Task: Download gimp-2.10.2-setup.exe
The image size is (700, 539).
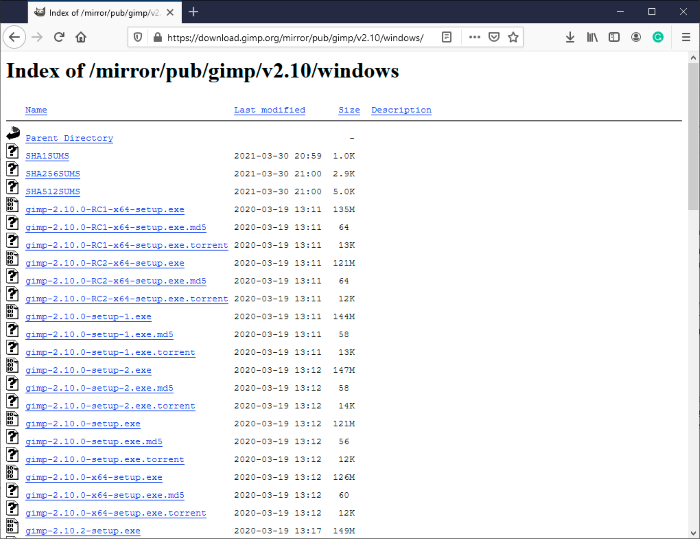Action: (83, 531)
